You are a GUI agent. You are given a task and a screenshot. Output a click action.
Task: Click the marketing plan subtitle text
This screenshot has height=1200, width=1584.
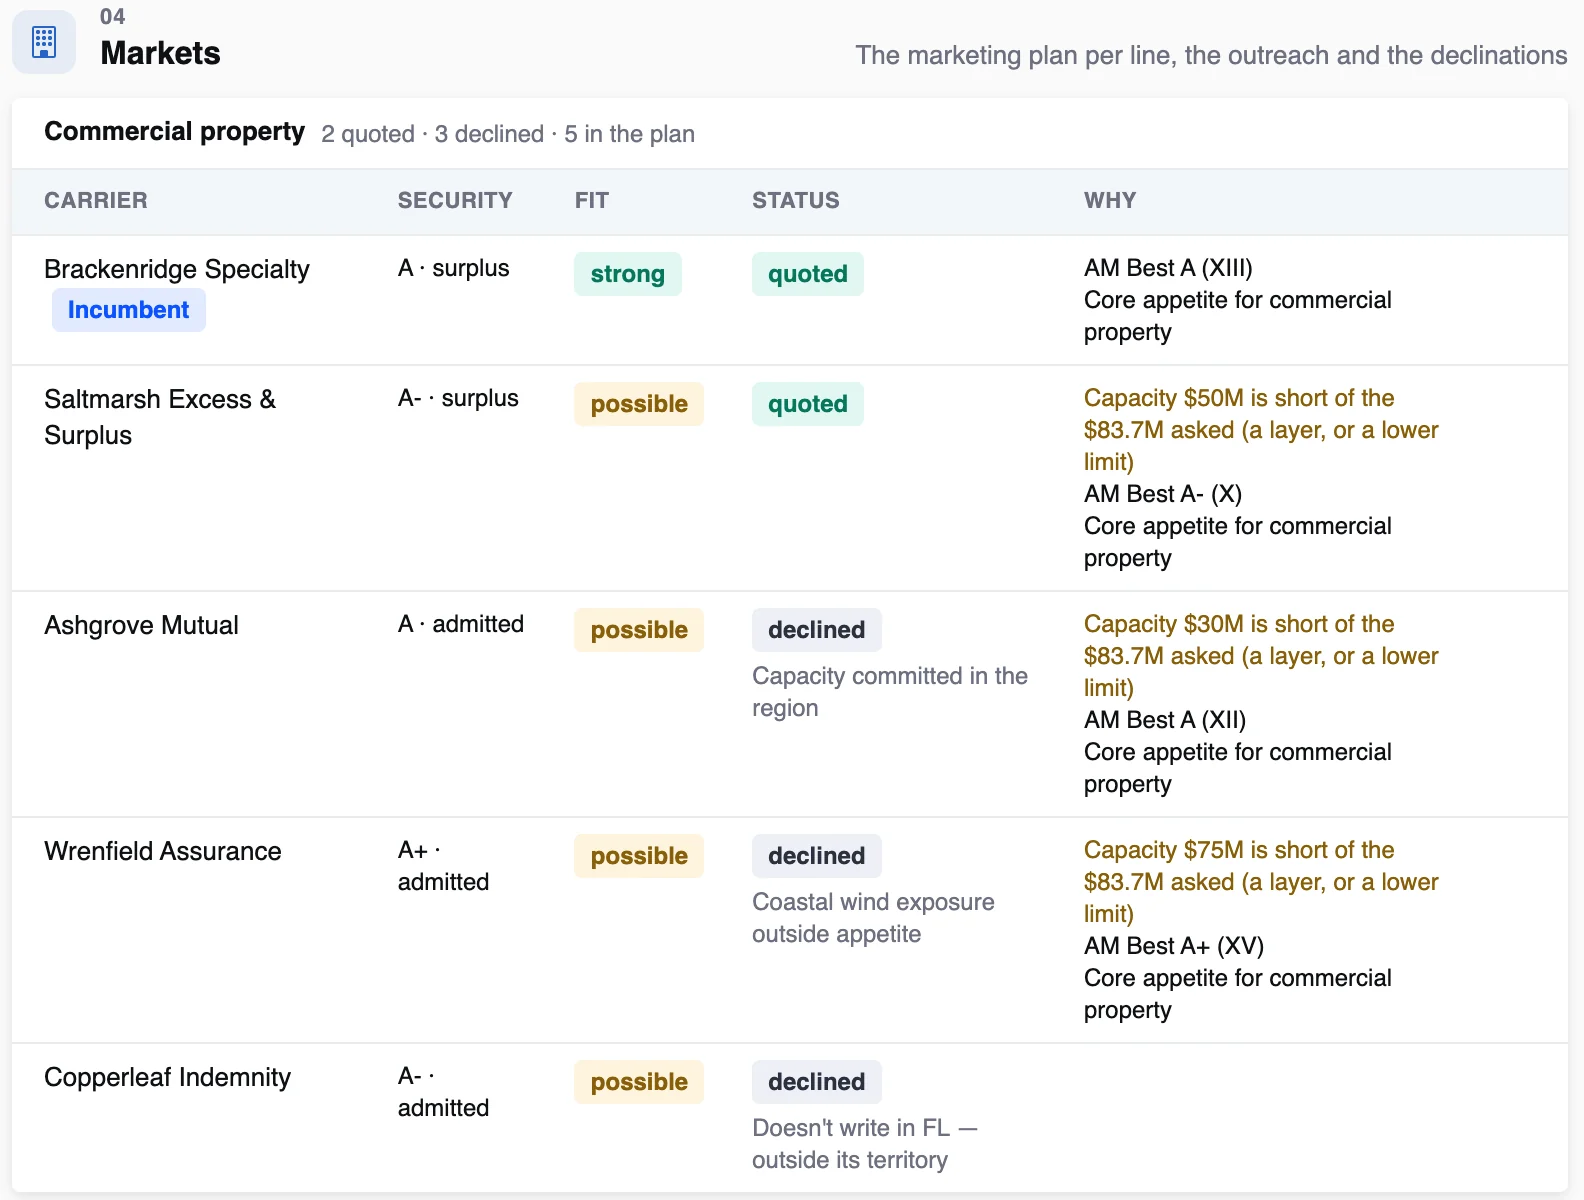[x=1211, y=55]
